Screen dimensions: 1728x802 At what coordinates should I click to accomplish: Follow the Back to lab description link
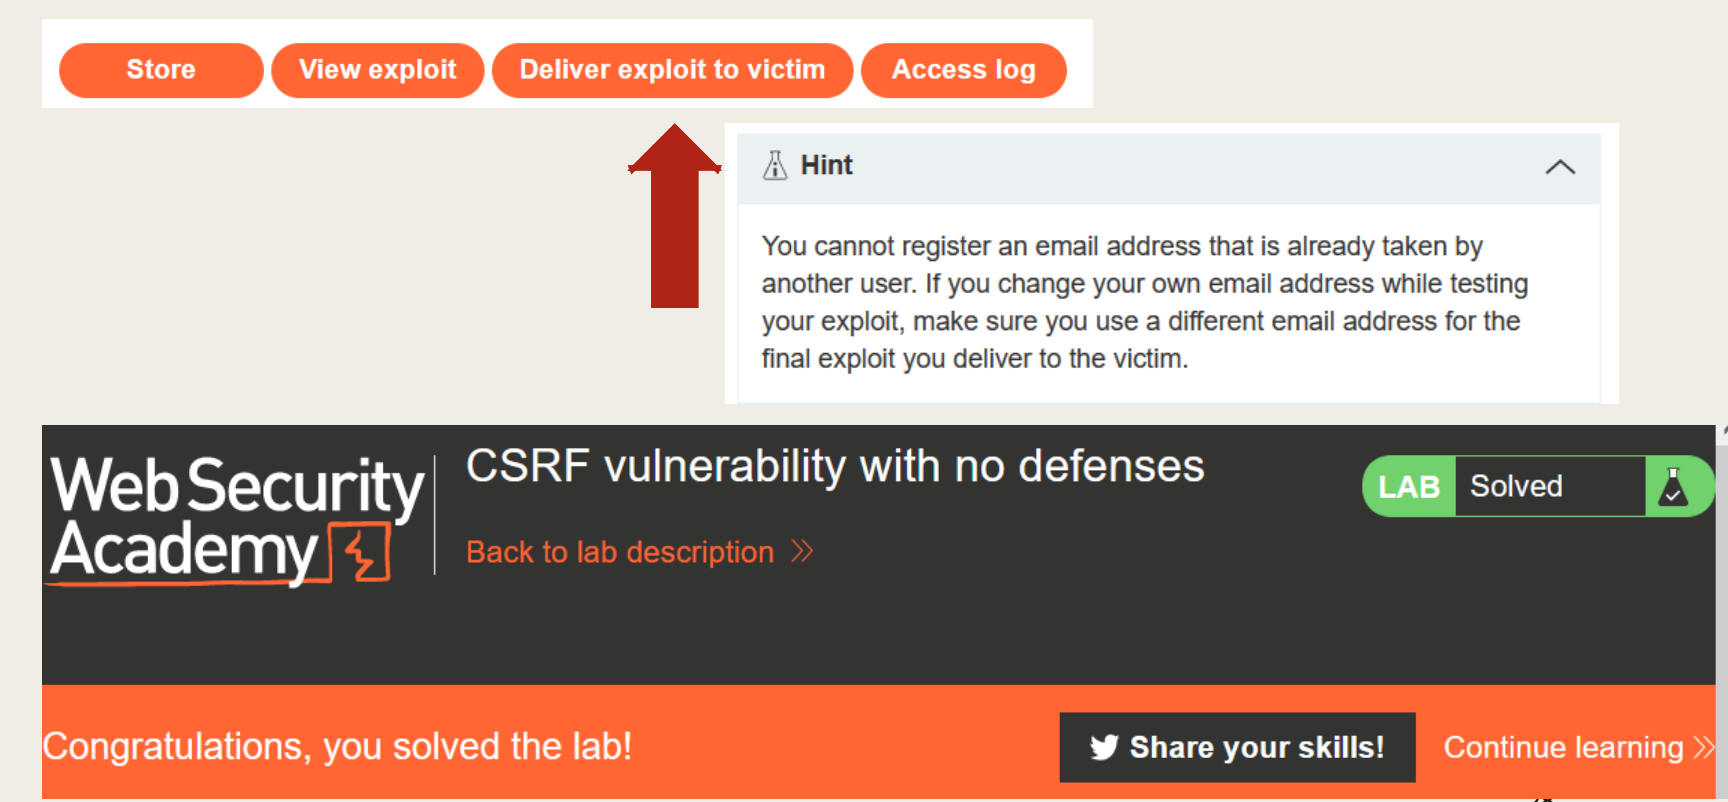(x=620, y=552)
